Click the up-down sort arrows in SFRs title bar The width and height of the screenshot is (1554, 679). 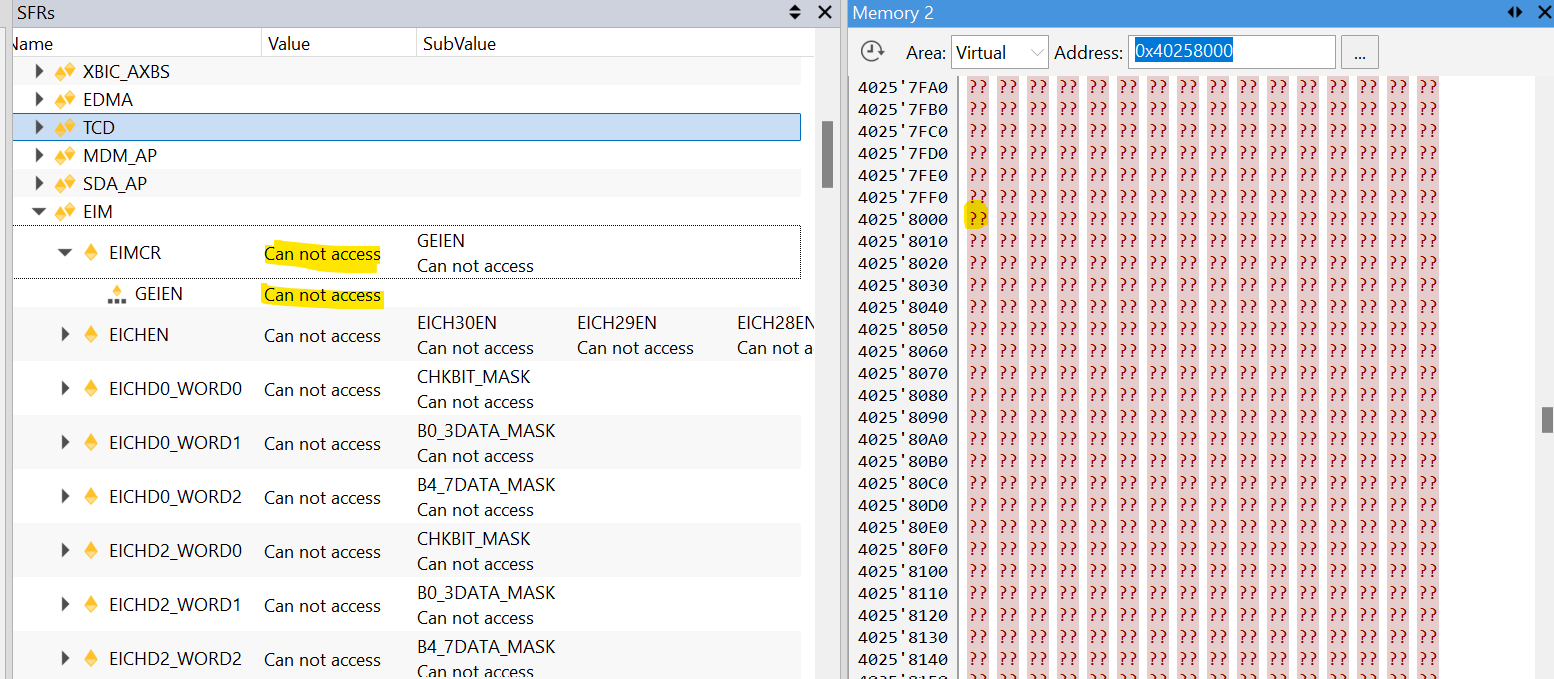(x=794, y=12)
